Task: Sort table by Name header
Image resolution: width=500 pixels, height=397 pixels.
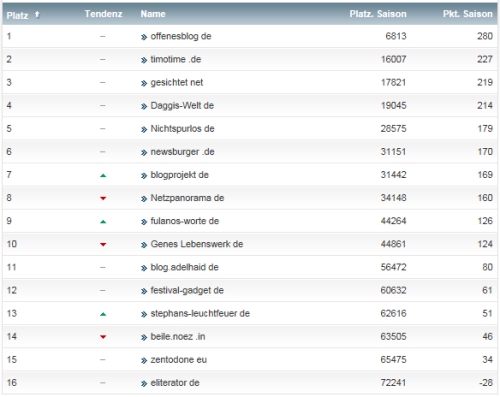Action: (153, 14)
